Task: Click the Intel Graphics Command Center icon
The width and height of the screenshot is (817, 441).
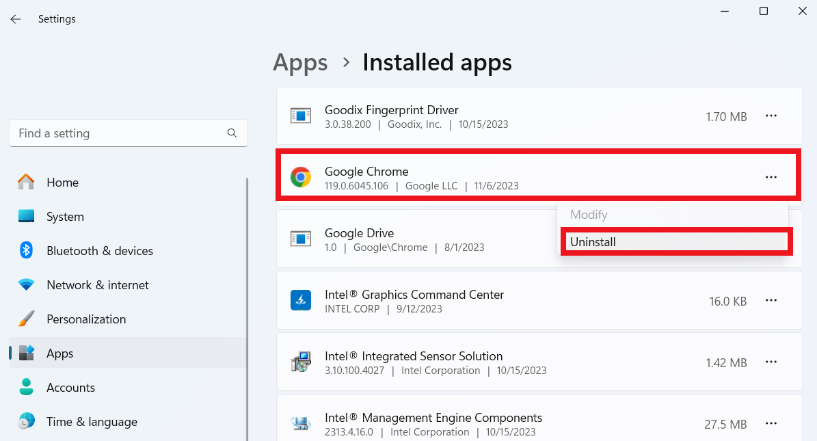Action: [301, 300]
